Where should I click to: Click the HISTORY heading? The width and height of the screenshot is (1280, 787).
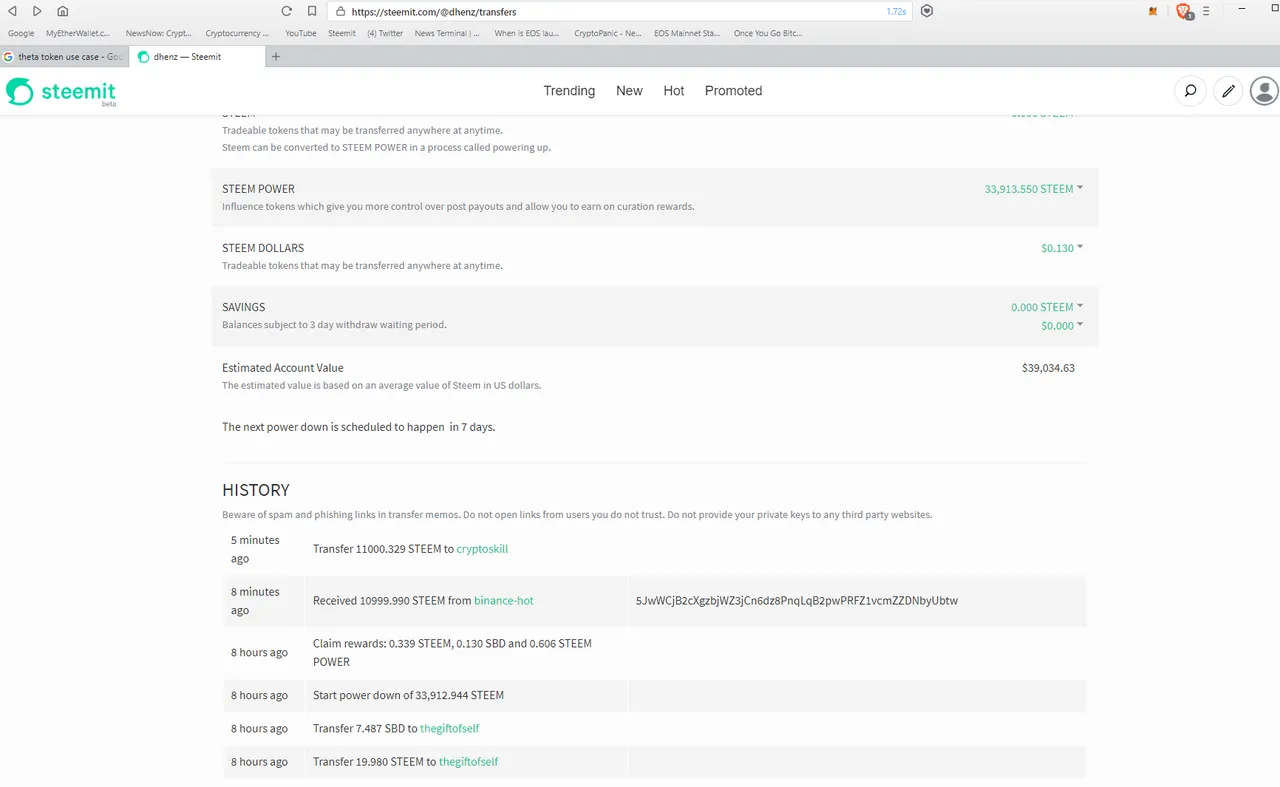click(256, 490)
